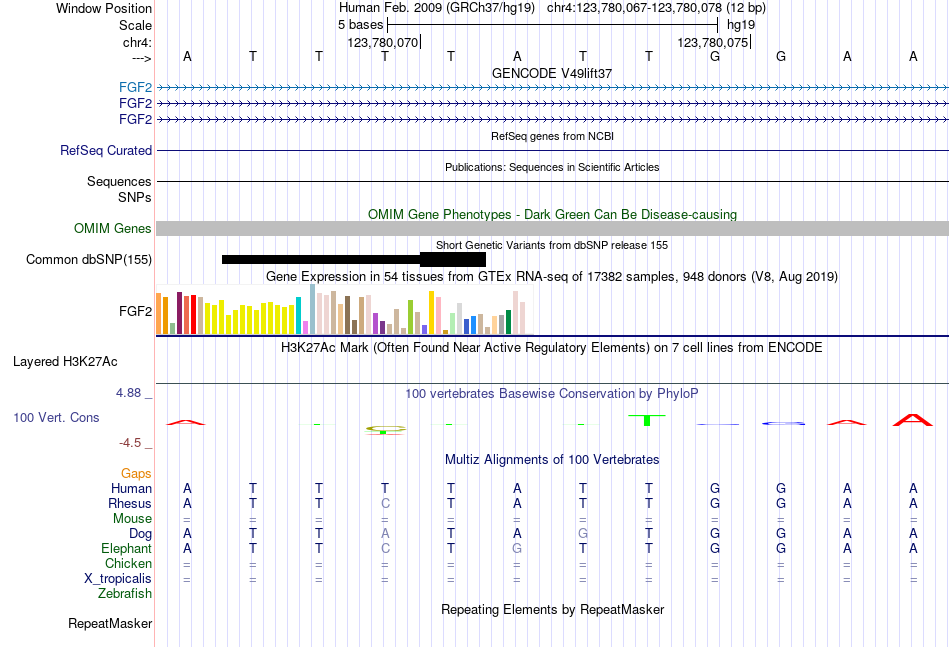Image resolution: width=950 pixels, height=647 pixels.
Task: Click the mismatched C base in Rhesus row
Action: (x=385, y=503)
